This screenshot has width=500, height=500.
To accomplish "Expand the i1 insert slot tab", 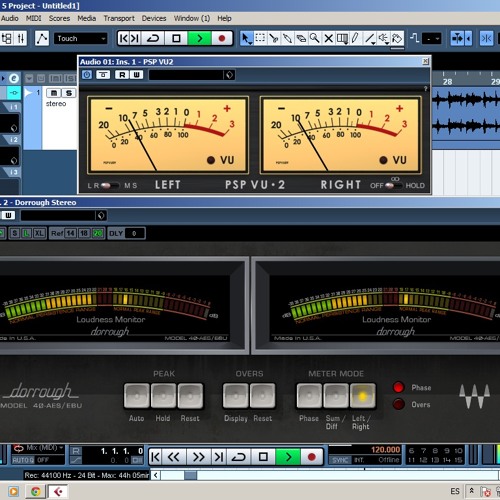I will 12,107.
